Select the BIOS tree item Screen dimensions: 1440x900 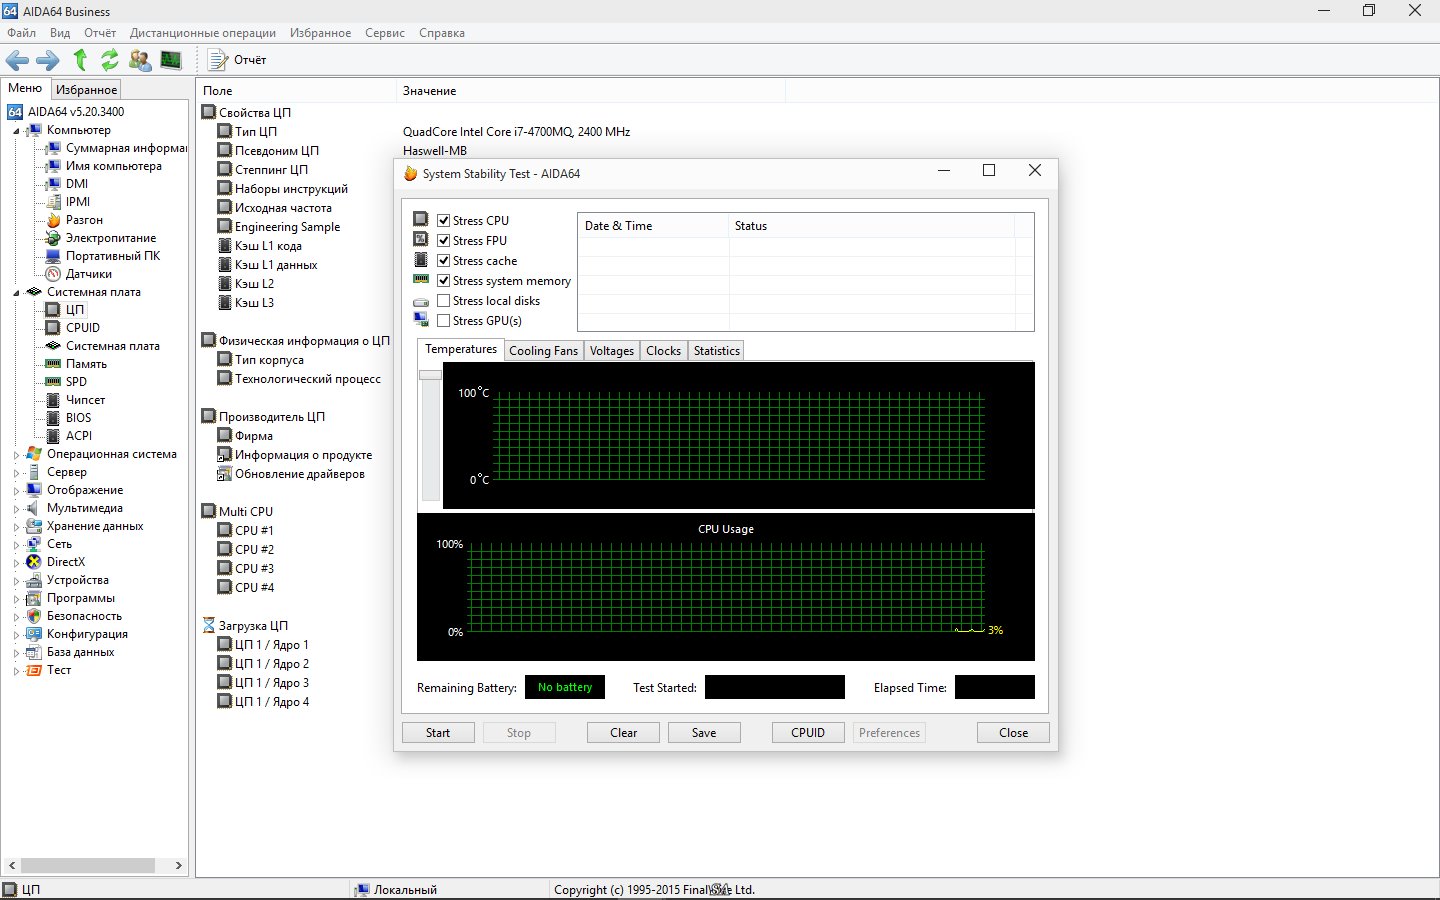coord(78,418)
